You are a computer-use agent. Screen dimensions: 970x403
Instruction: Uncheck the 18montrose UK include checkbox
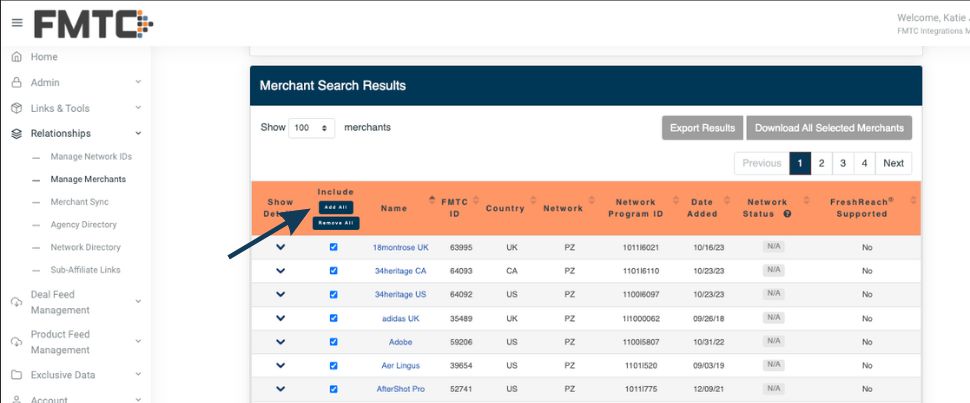[334, 247]
